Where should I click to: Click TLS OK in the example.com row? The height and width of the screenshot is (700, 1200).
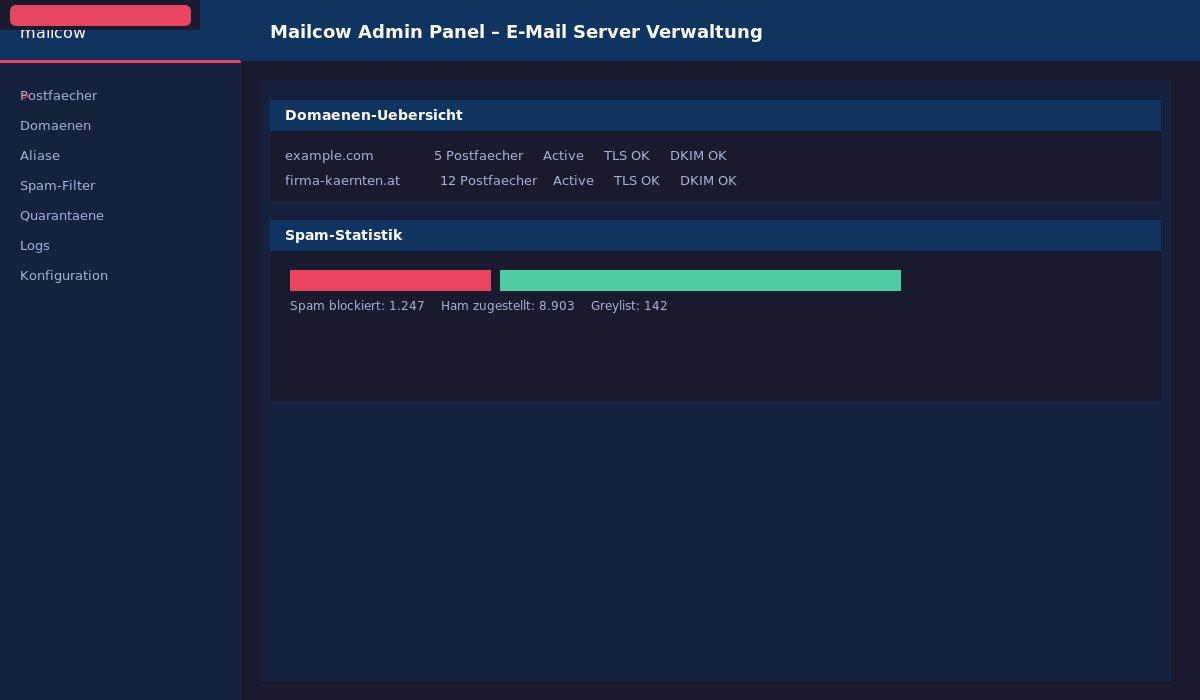(626, 156)
